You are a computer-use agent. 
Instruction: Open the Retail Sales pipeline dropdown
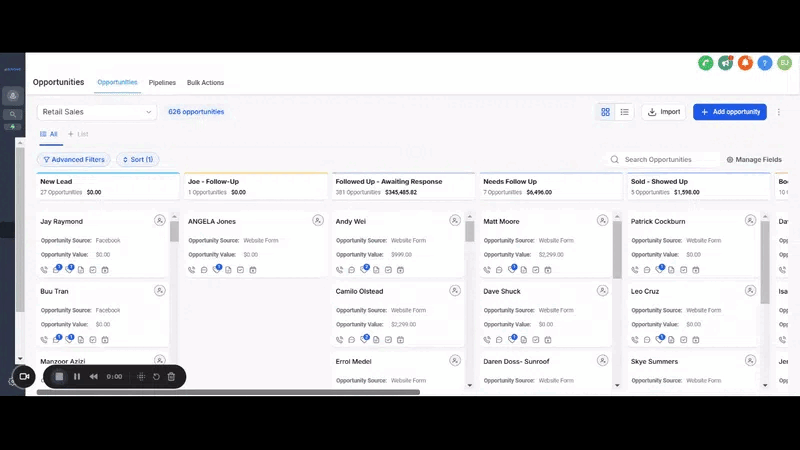point(96,112)
